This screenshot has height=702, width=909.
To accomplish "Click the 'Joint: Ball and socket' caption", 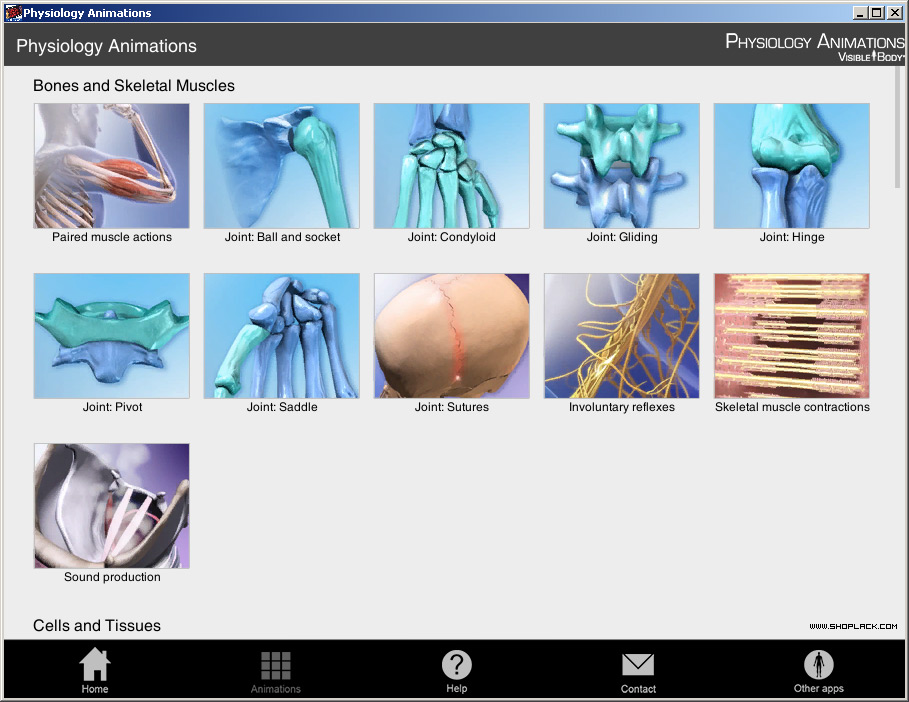I will tap(282, 237).
